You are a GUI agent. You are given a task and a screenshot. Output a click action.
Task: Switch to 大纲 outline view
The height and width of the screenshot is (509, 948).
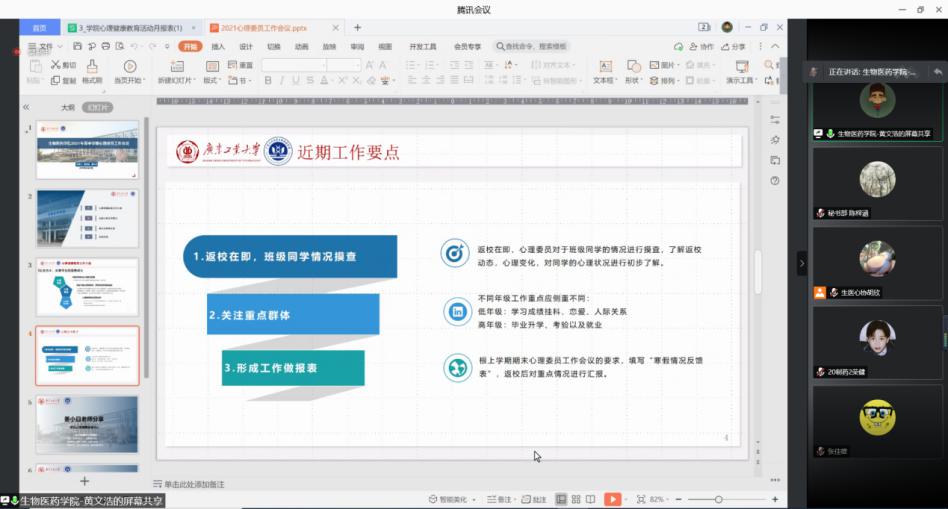click(68, 107)
